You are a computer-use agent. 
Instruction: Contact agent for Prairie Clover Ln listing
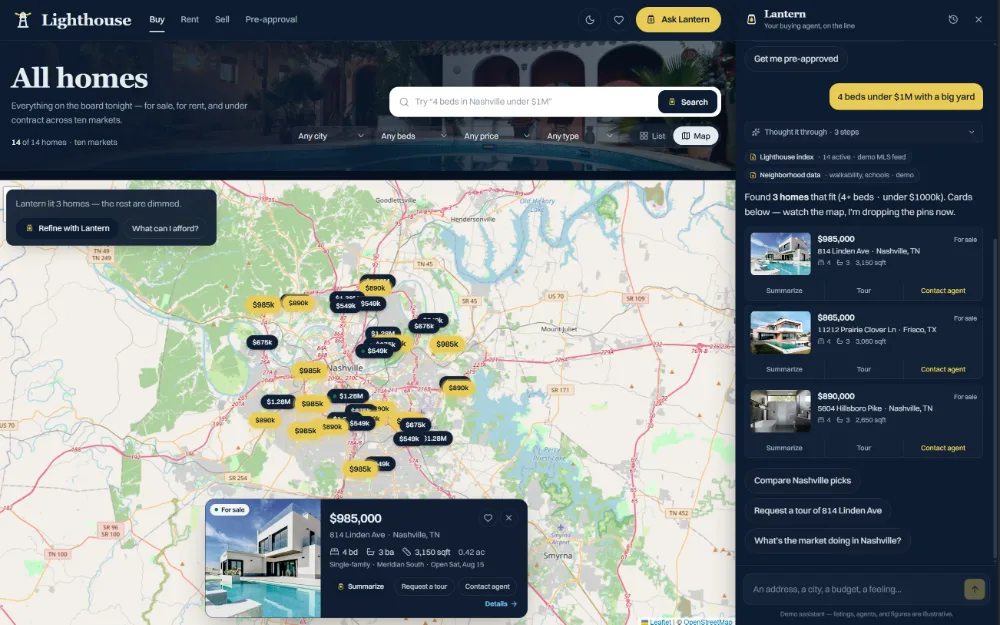click(943, 369)
